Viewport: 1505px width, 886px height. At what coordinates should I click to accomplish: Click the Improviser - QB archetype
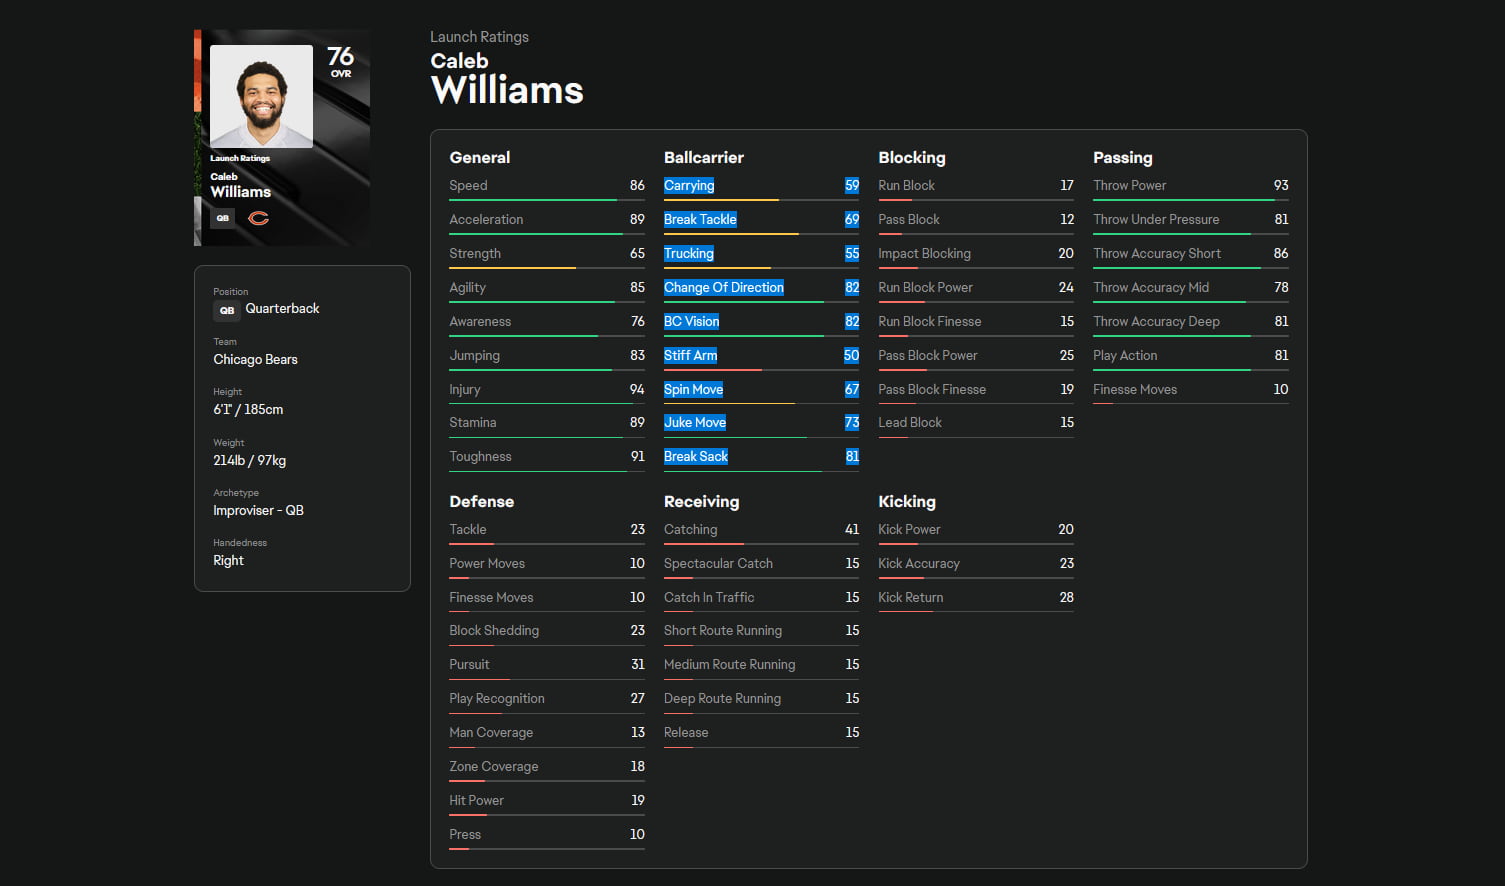coord(258,510)
